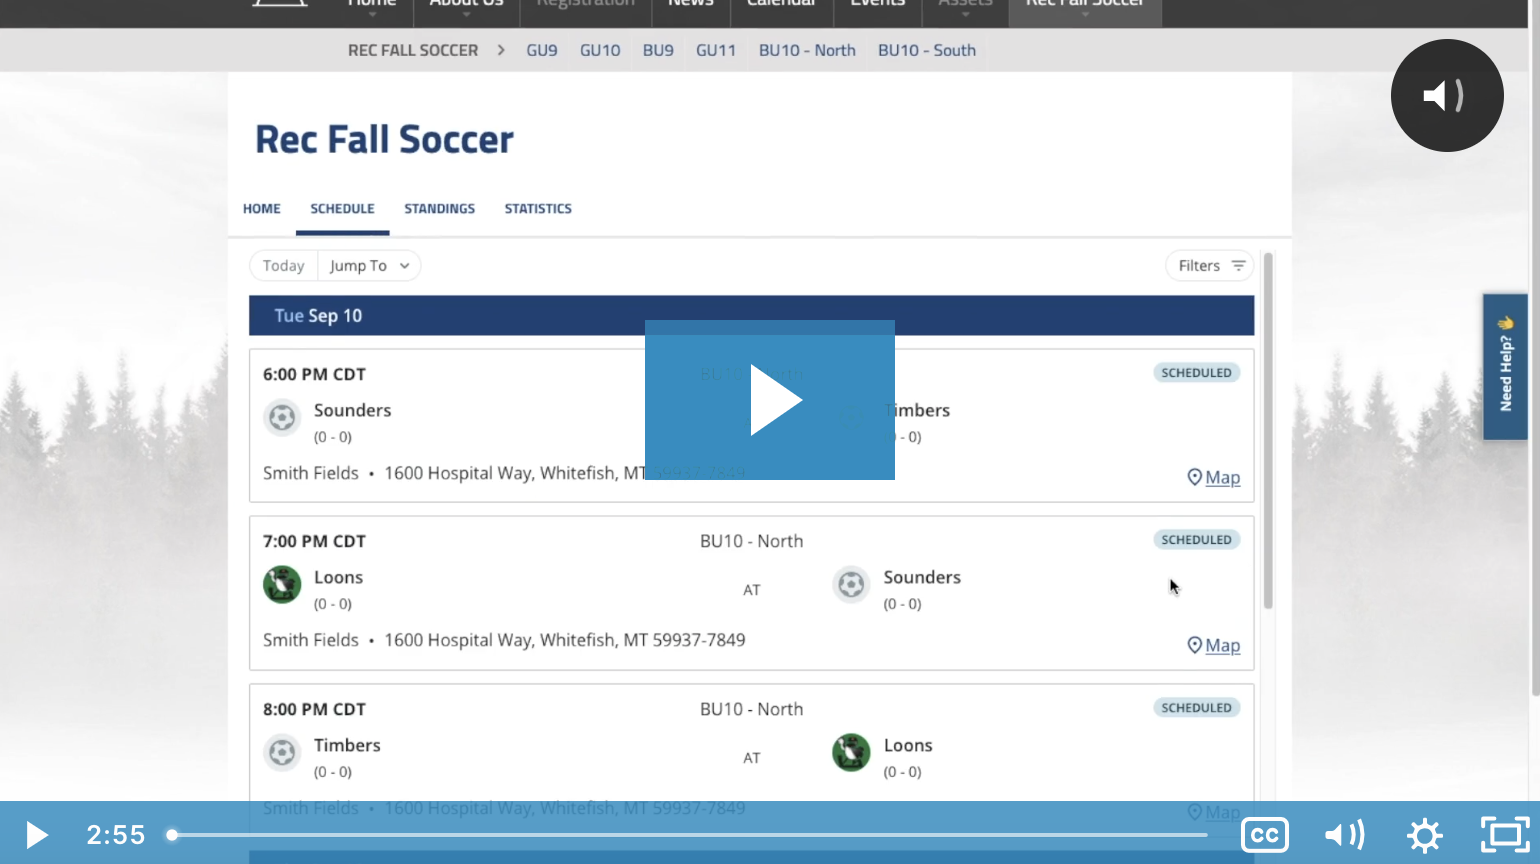Open the GU11 division link
The image size is (1540, 864).
tap(716, 50)
